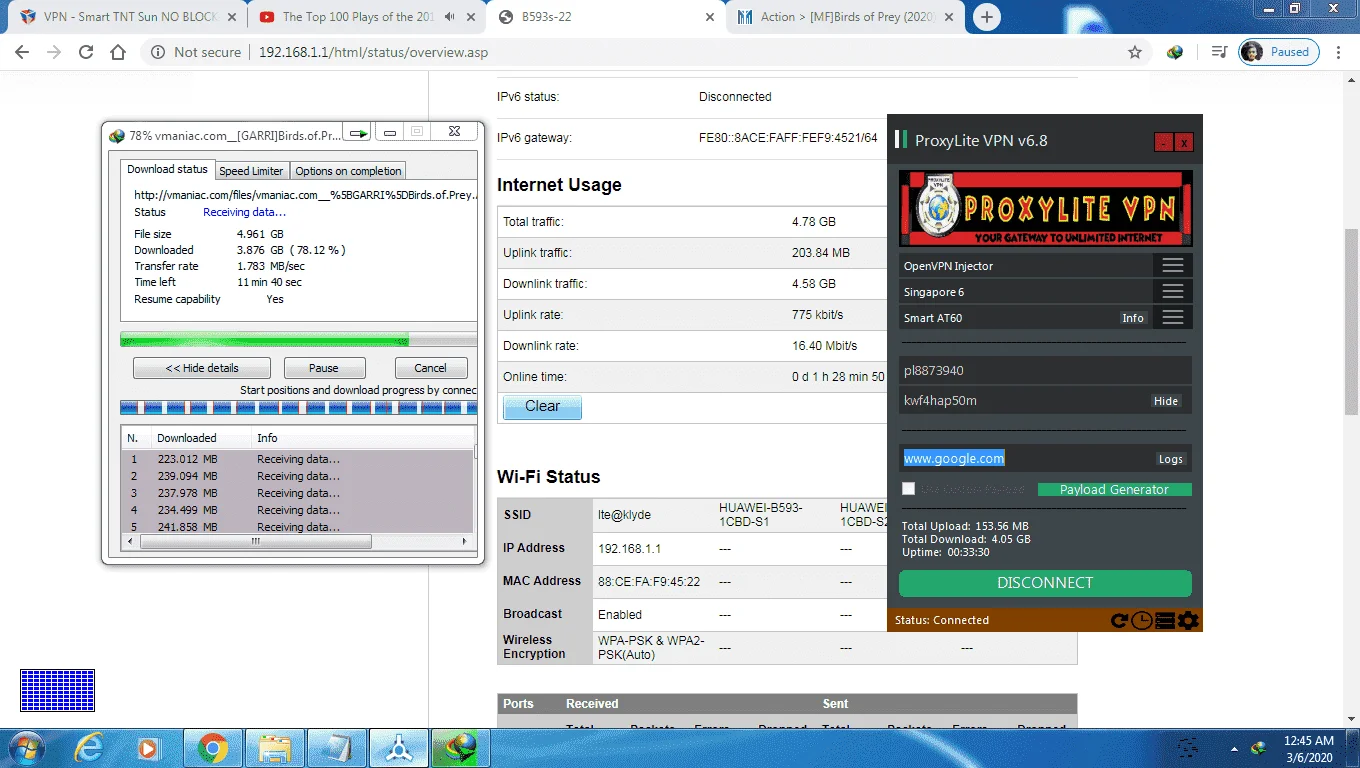Open the Options on completion tab
Screen dimensions: 1360x768
tap(348, 171)
